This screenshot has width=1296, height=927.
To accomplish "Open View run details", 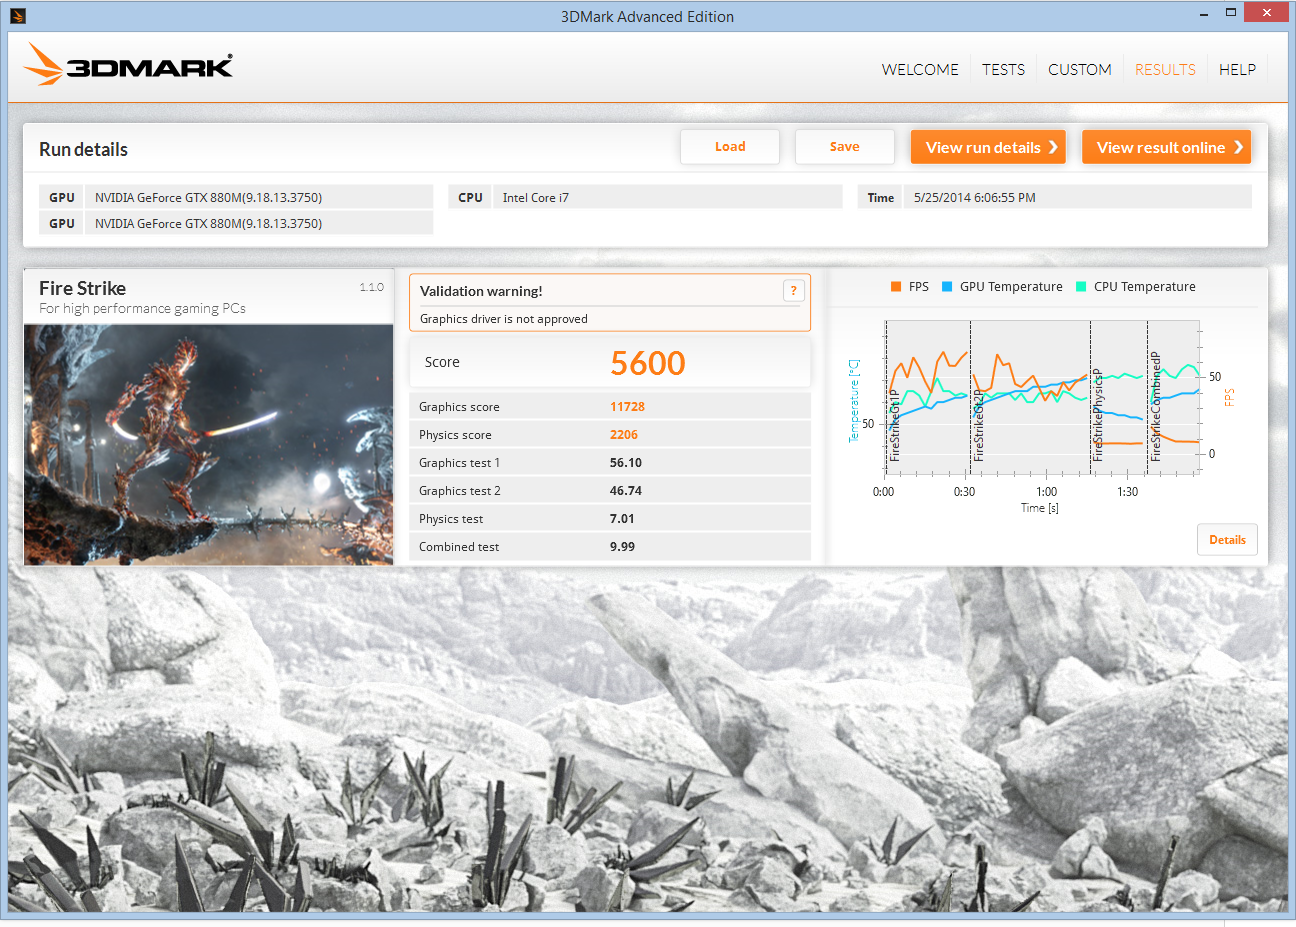I will (988, 147).
